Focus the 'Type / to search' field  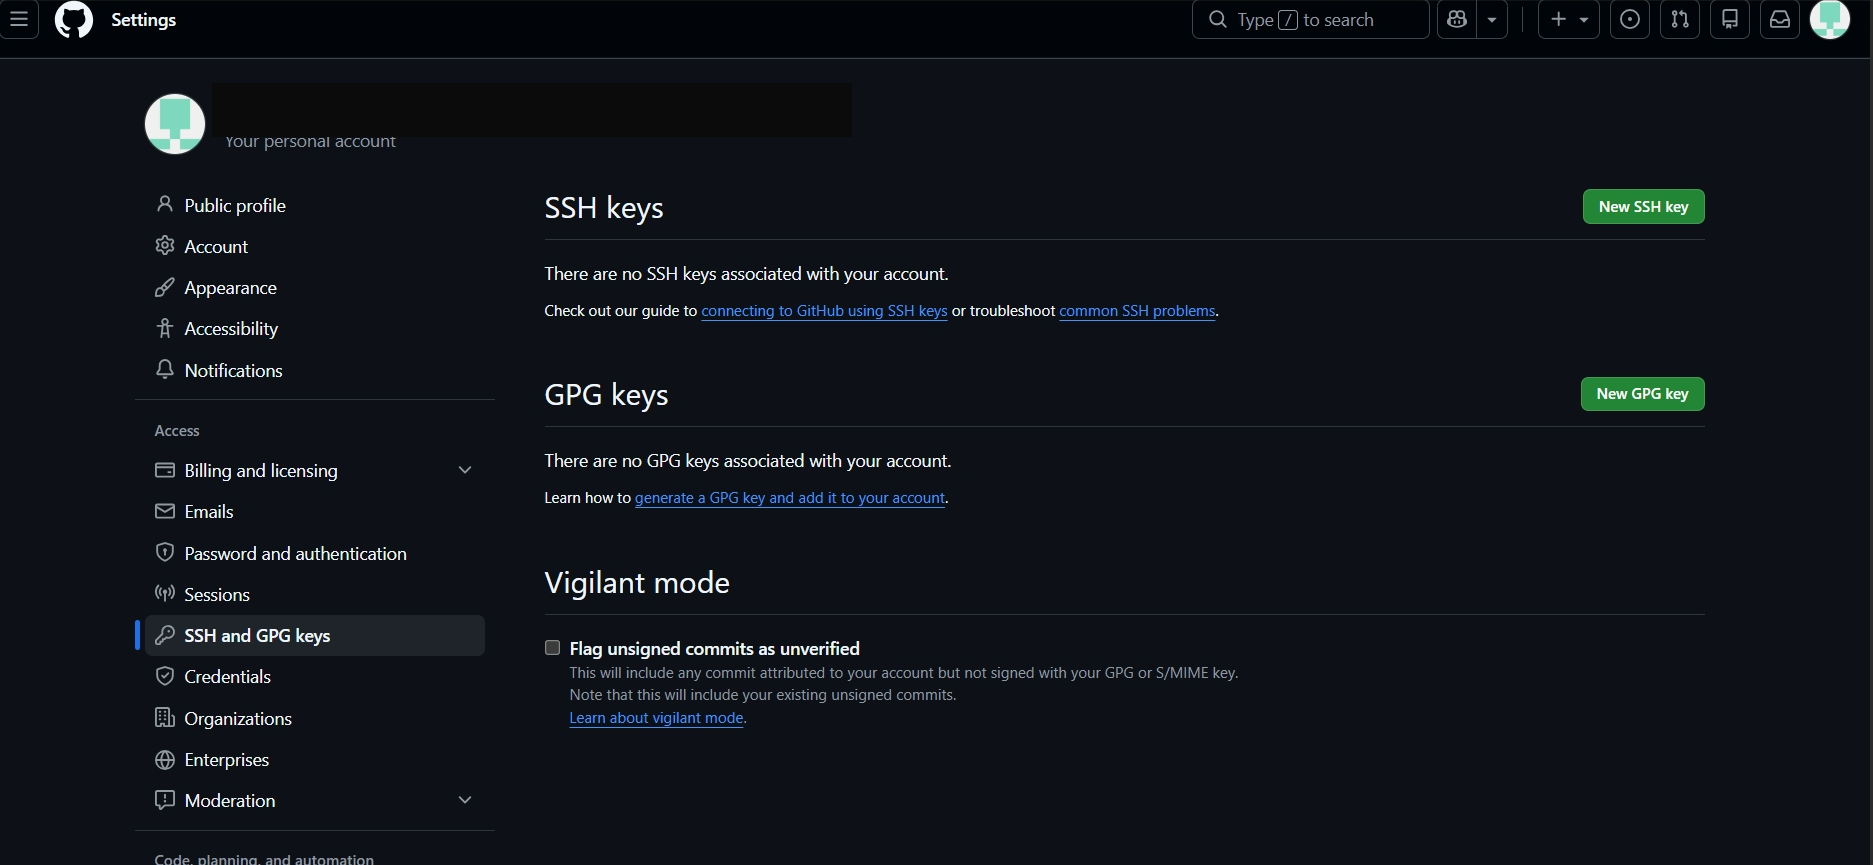(x=1311, y=20)
